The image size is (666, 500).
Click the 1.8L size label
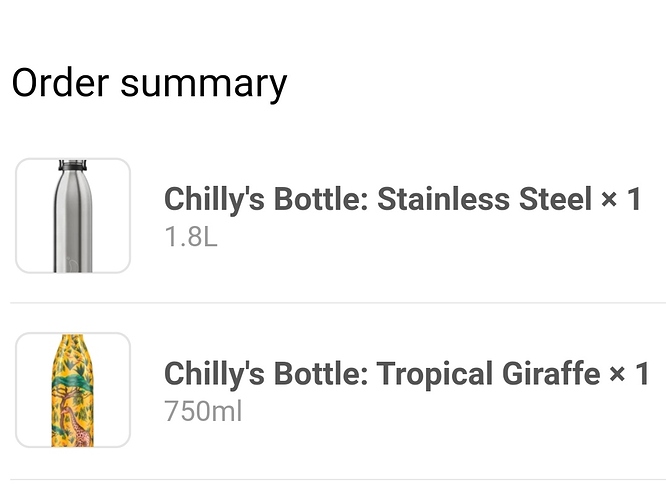click(x=191, y=236)
